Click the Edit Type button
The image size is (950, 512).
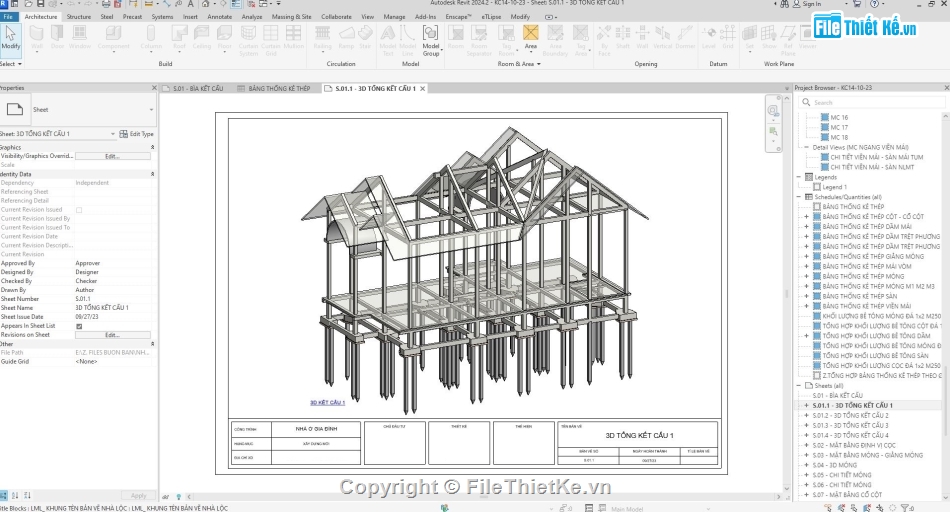(x=136, y=134)
